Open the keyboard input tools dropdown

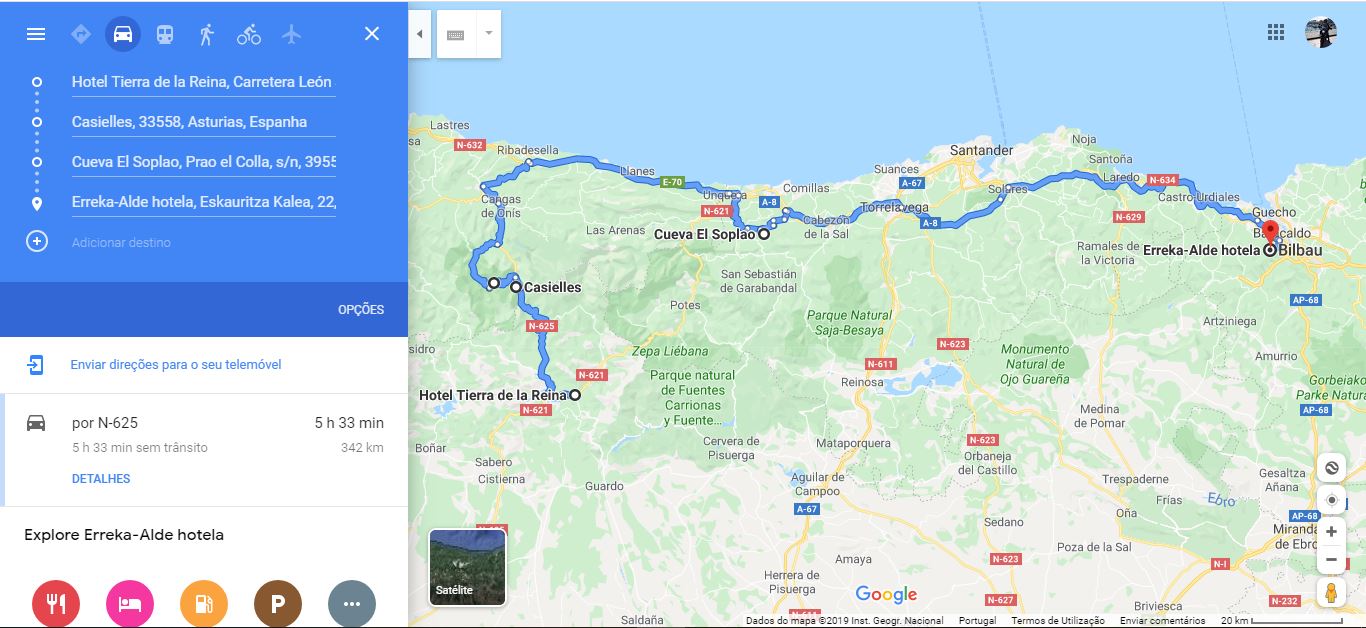488,34
